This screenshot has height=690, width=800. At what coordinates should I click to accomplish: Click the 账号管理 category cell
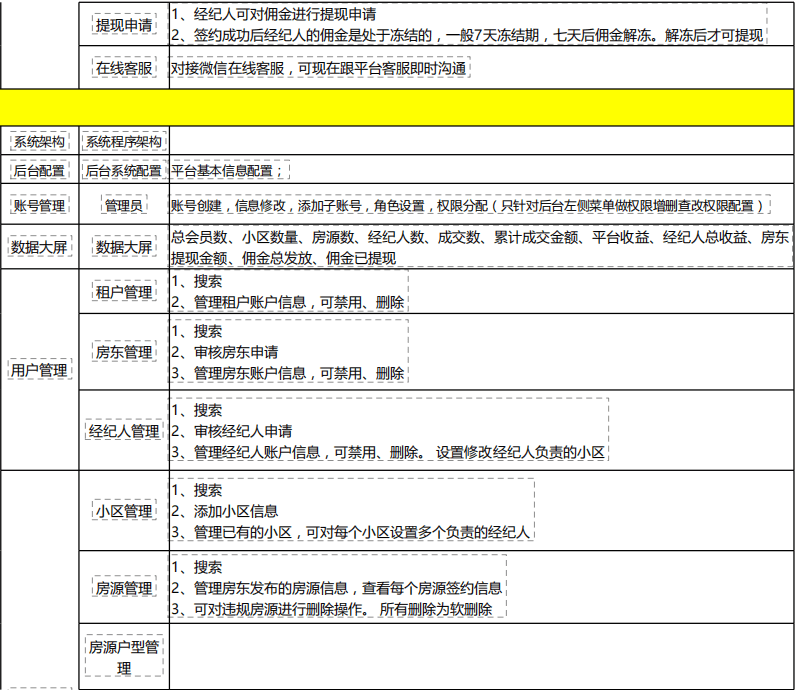39,206
